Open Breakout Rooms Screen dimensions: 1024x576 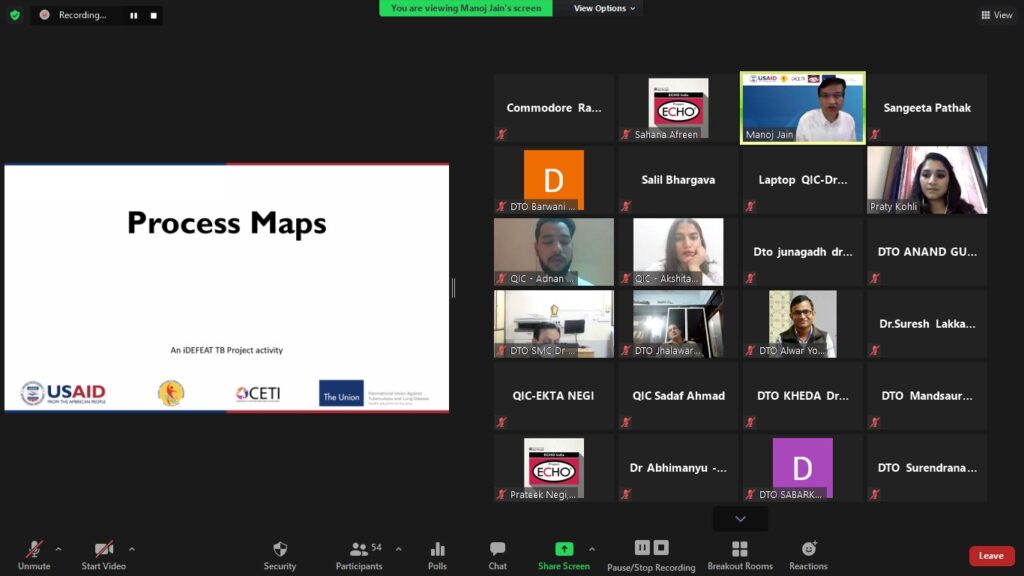pos(740,550)
